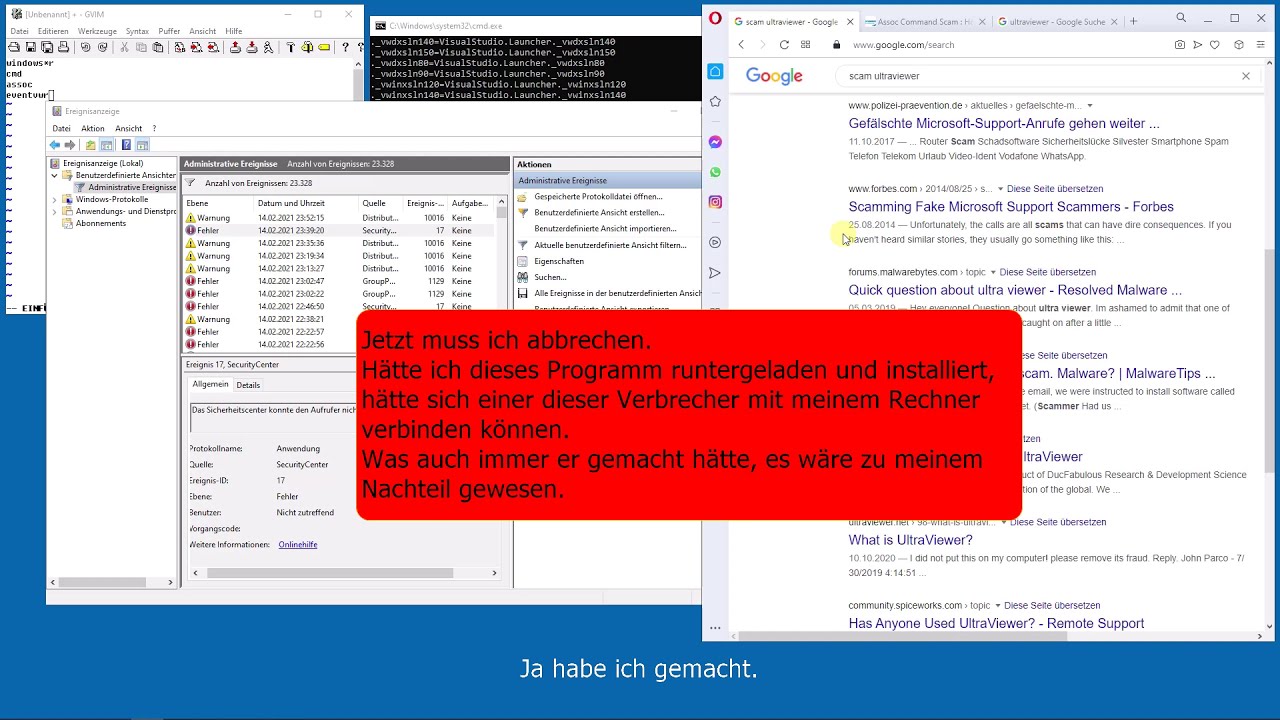This screenshot has width=1280, height=720.
Task: Click Suchen... in Aktionen pane
Action: (550, 277)
